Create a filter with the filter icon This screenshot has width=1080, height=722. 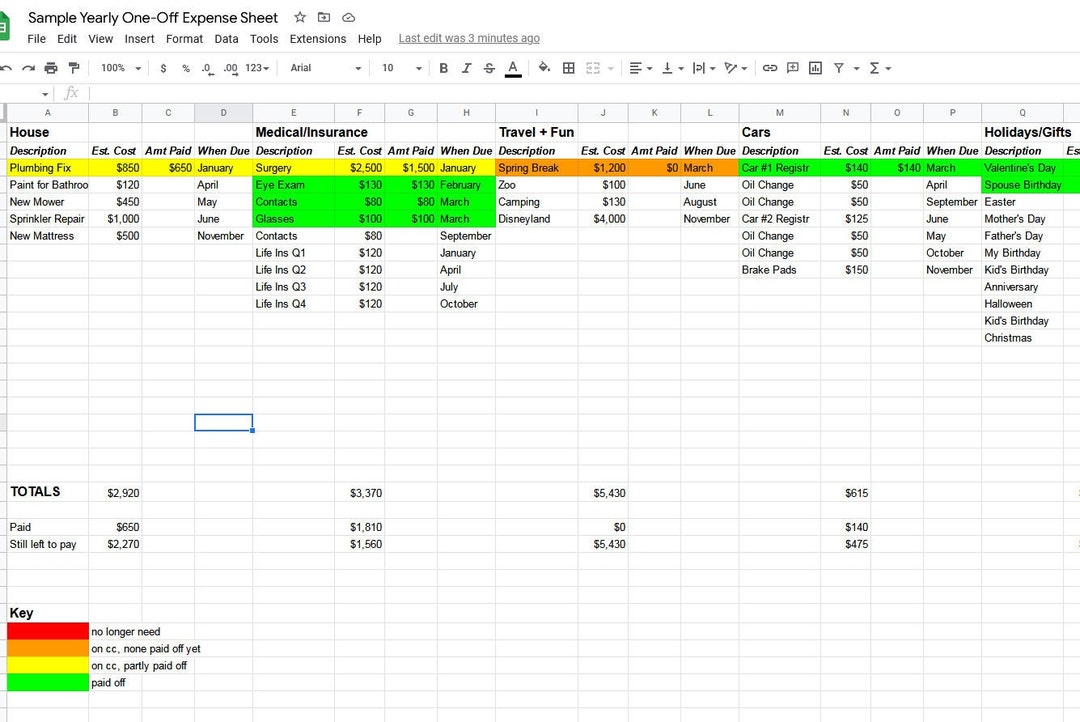839,68
